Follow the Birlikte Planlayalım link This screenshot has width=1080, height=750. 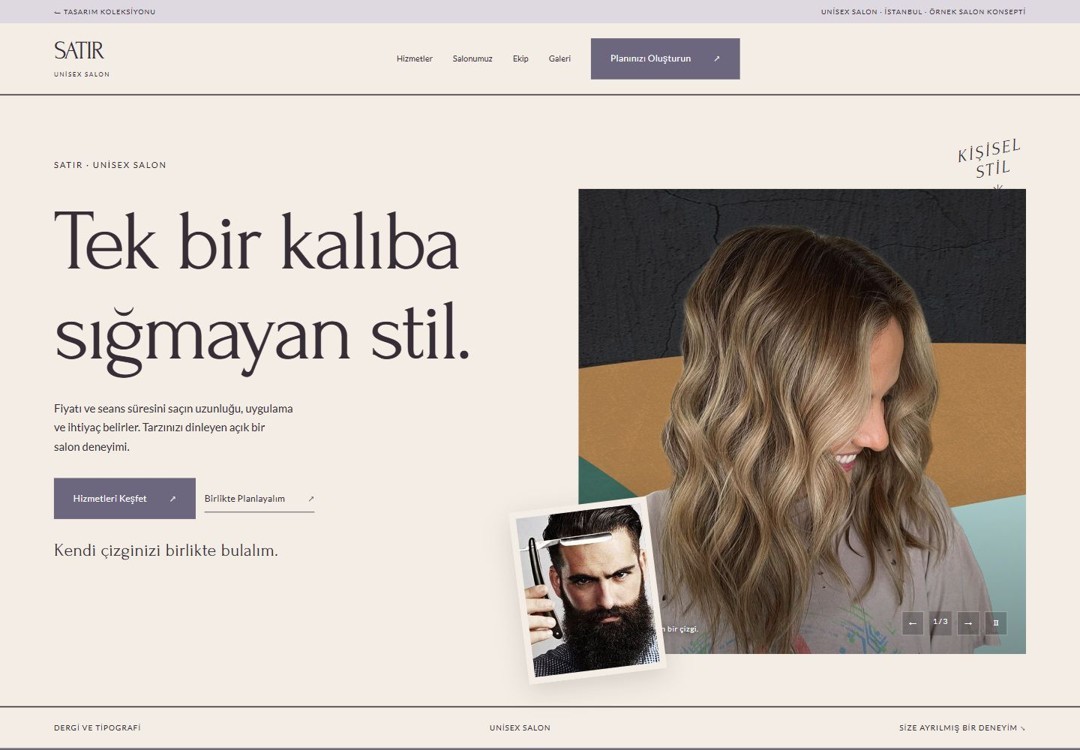(259, 499)
